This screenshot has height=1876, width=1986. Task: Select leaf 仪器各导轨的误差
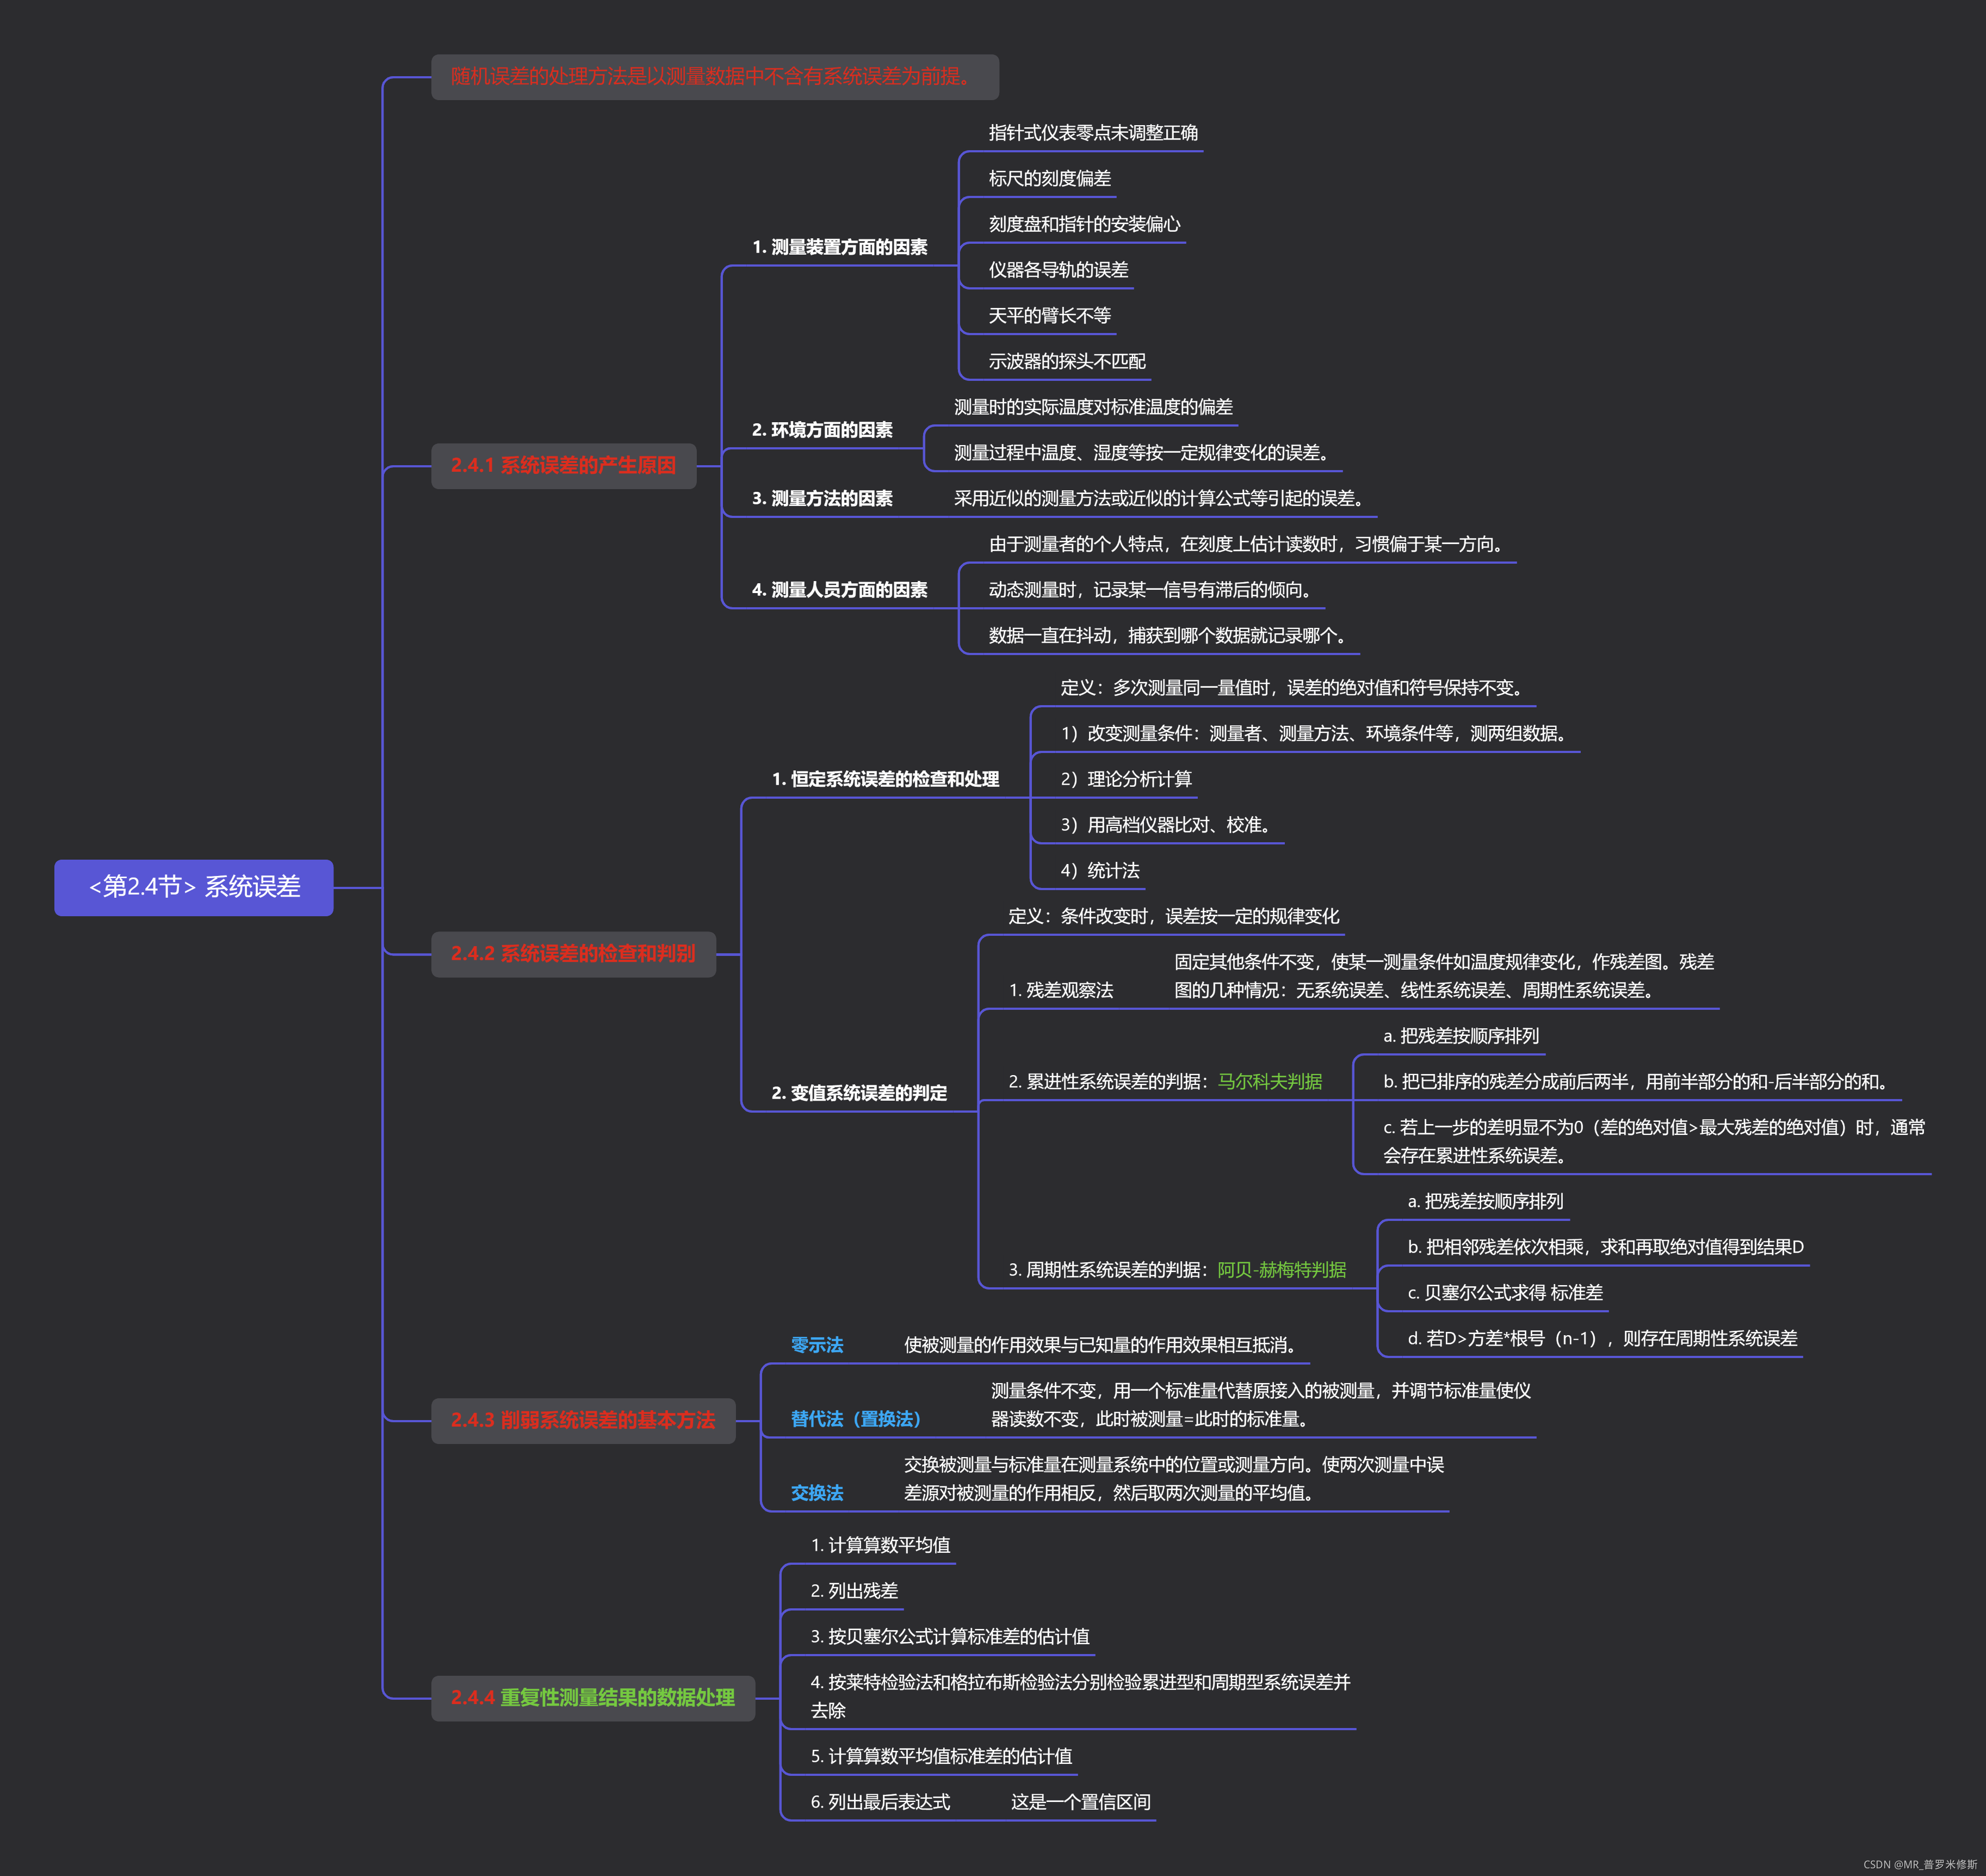click(1058, 270)
